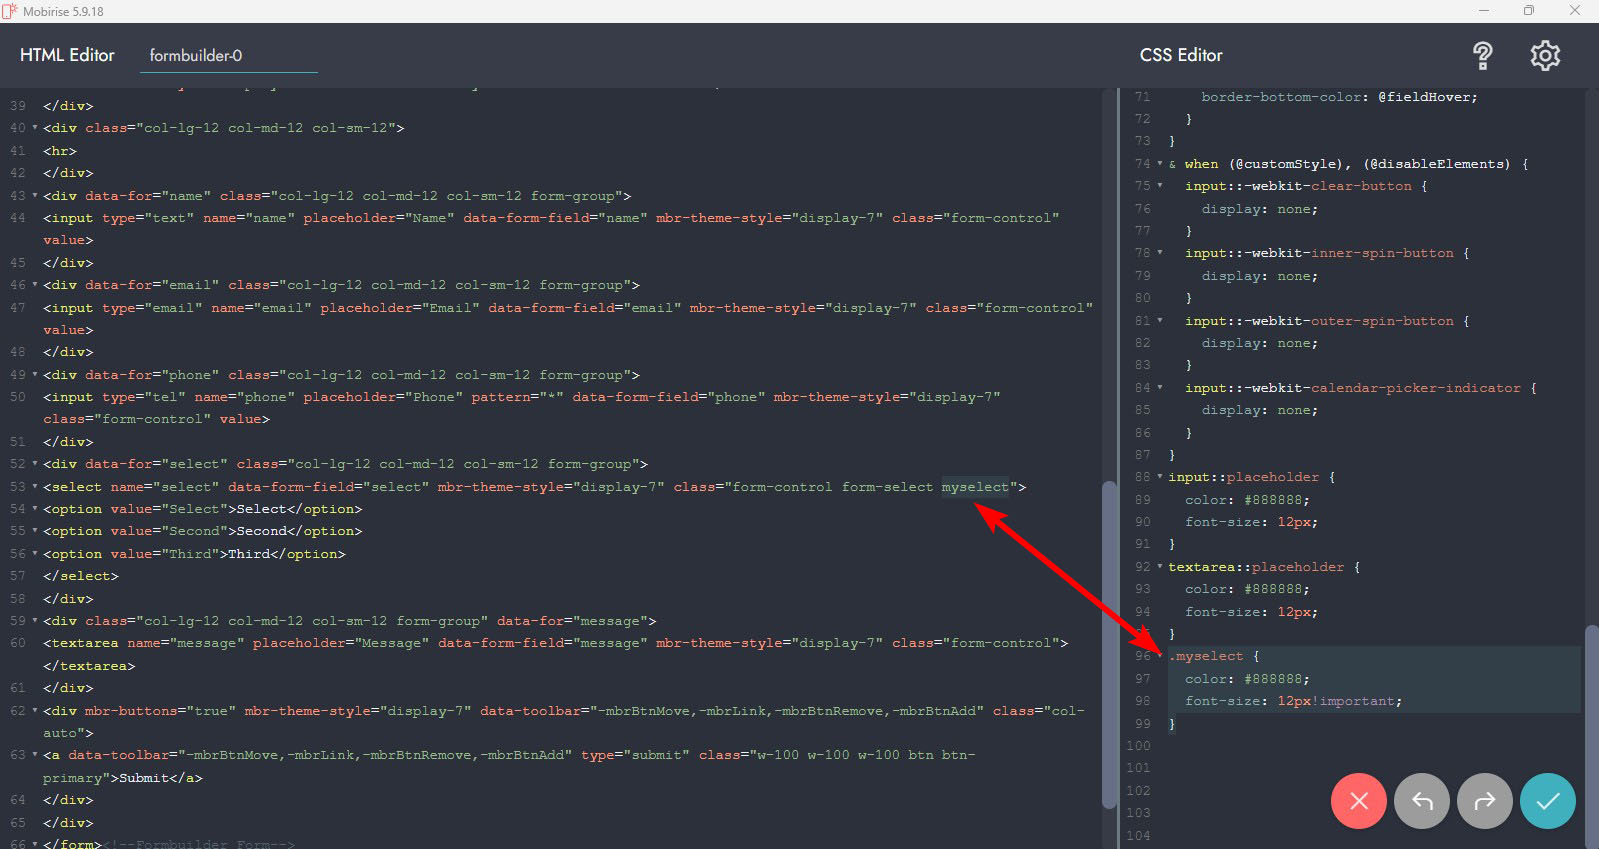Place cursor on myselect class in line 53
This screenshot has height=849, width=1599.
click(974, 487)
